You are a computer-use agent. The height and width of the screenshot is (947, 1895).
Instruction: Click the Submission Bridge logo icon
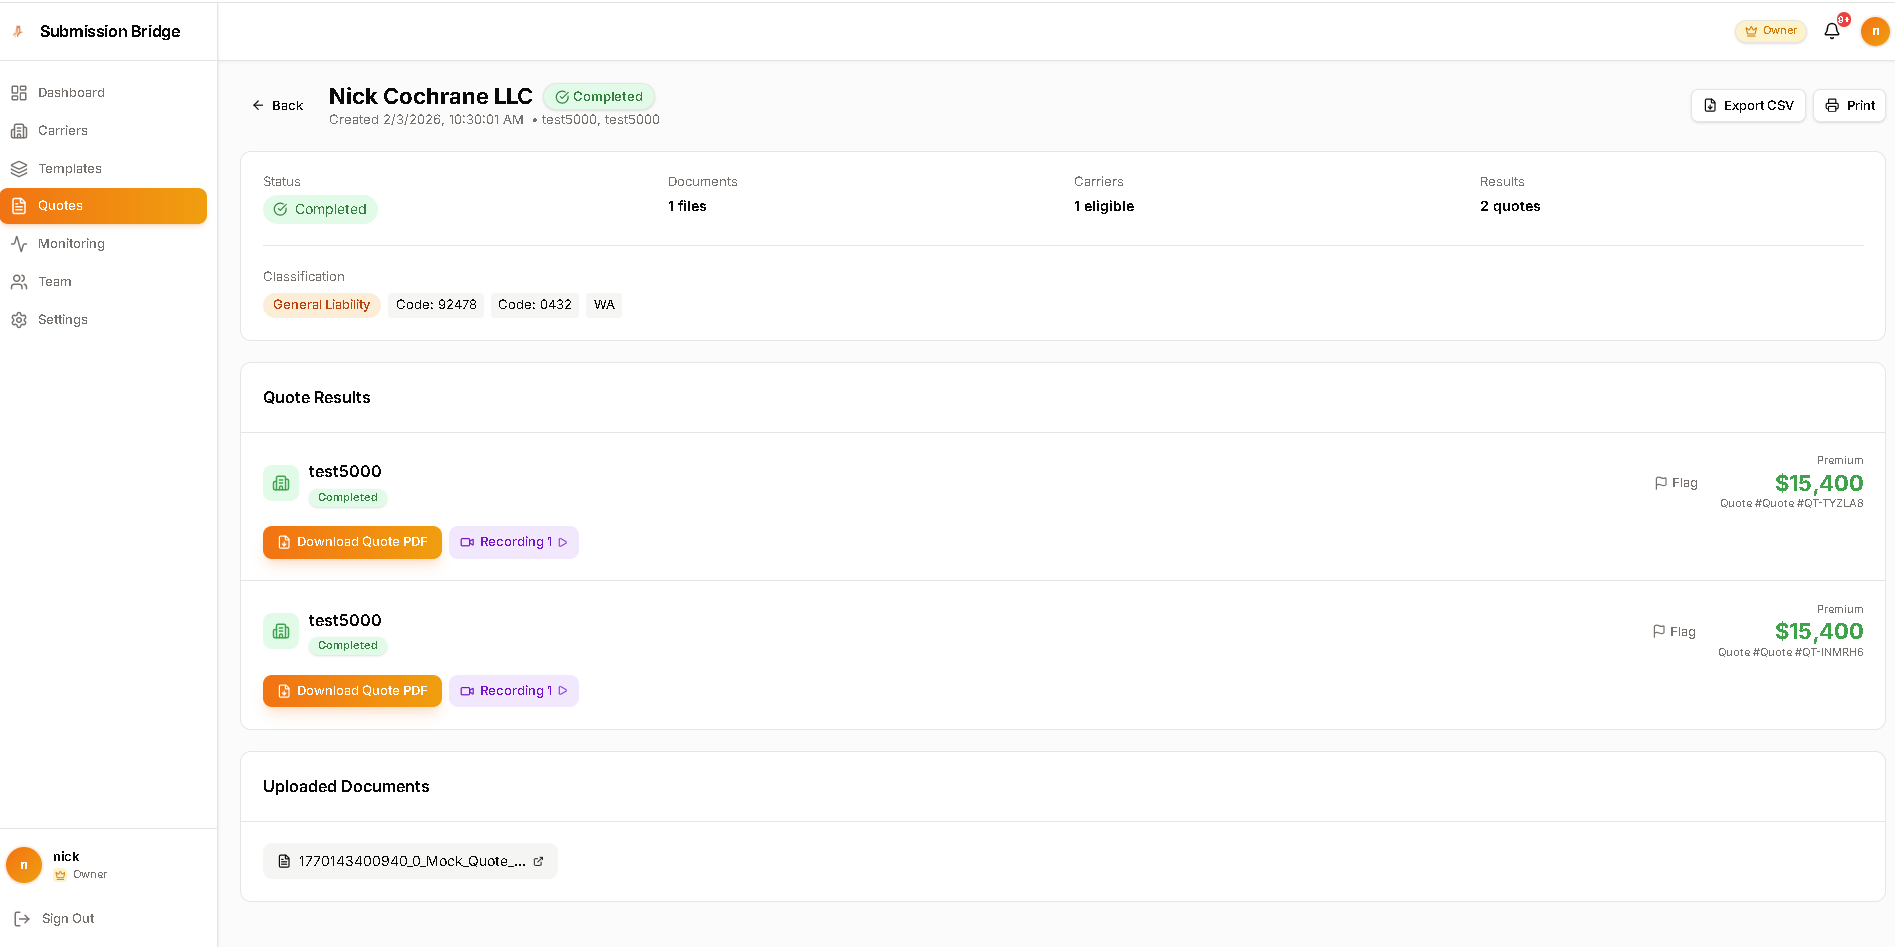point(18,31)
